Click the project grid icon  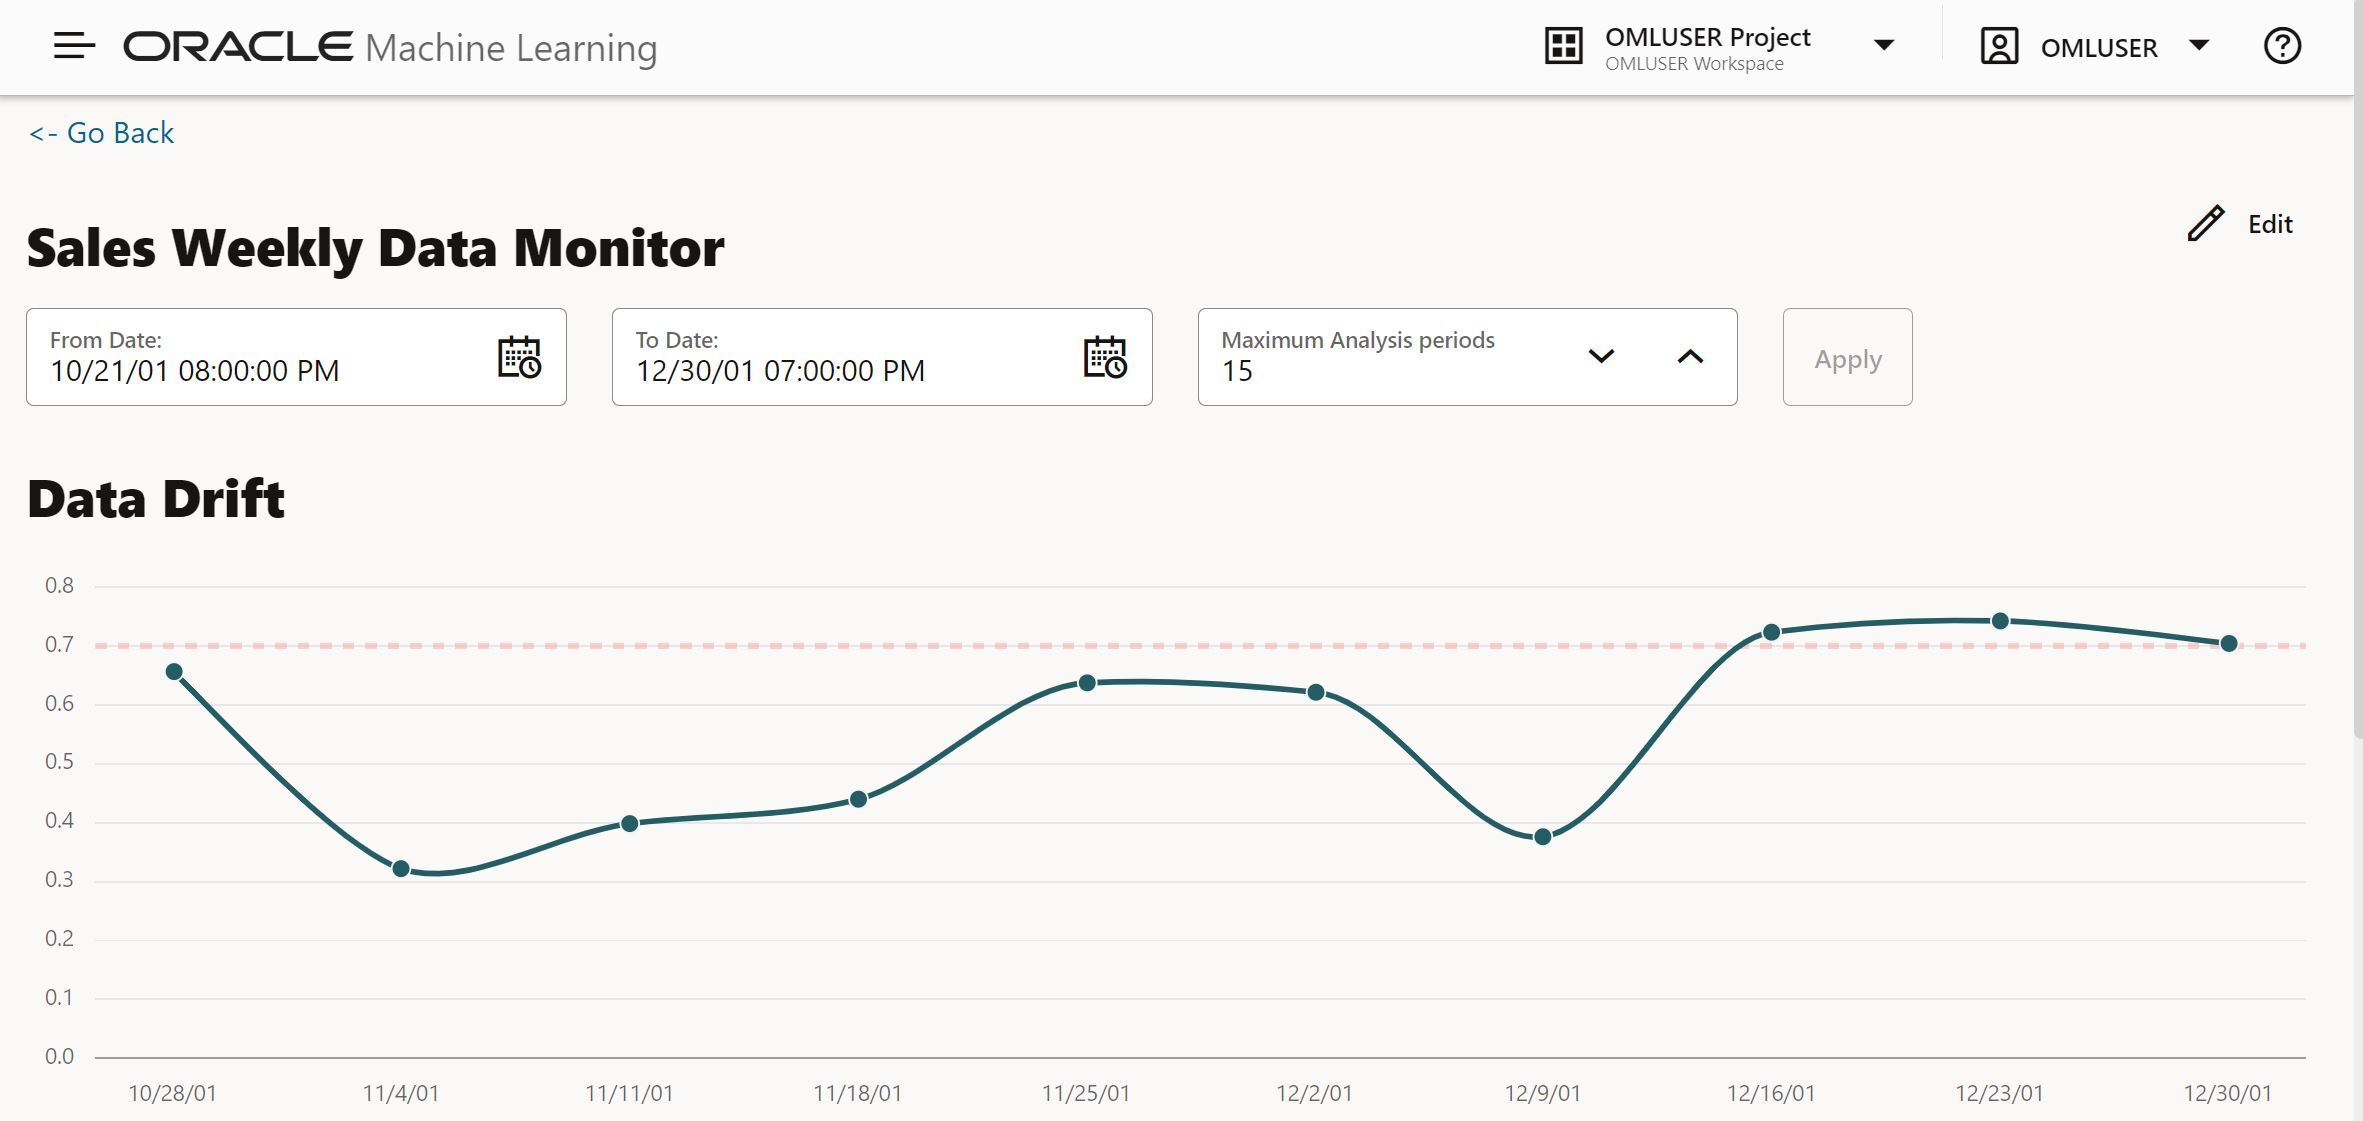[x=1563, y=46]
